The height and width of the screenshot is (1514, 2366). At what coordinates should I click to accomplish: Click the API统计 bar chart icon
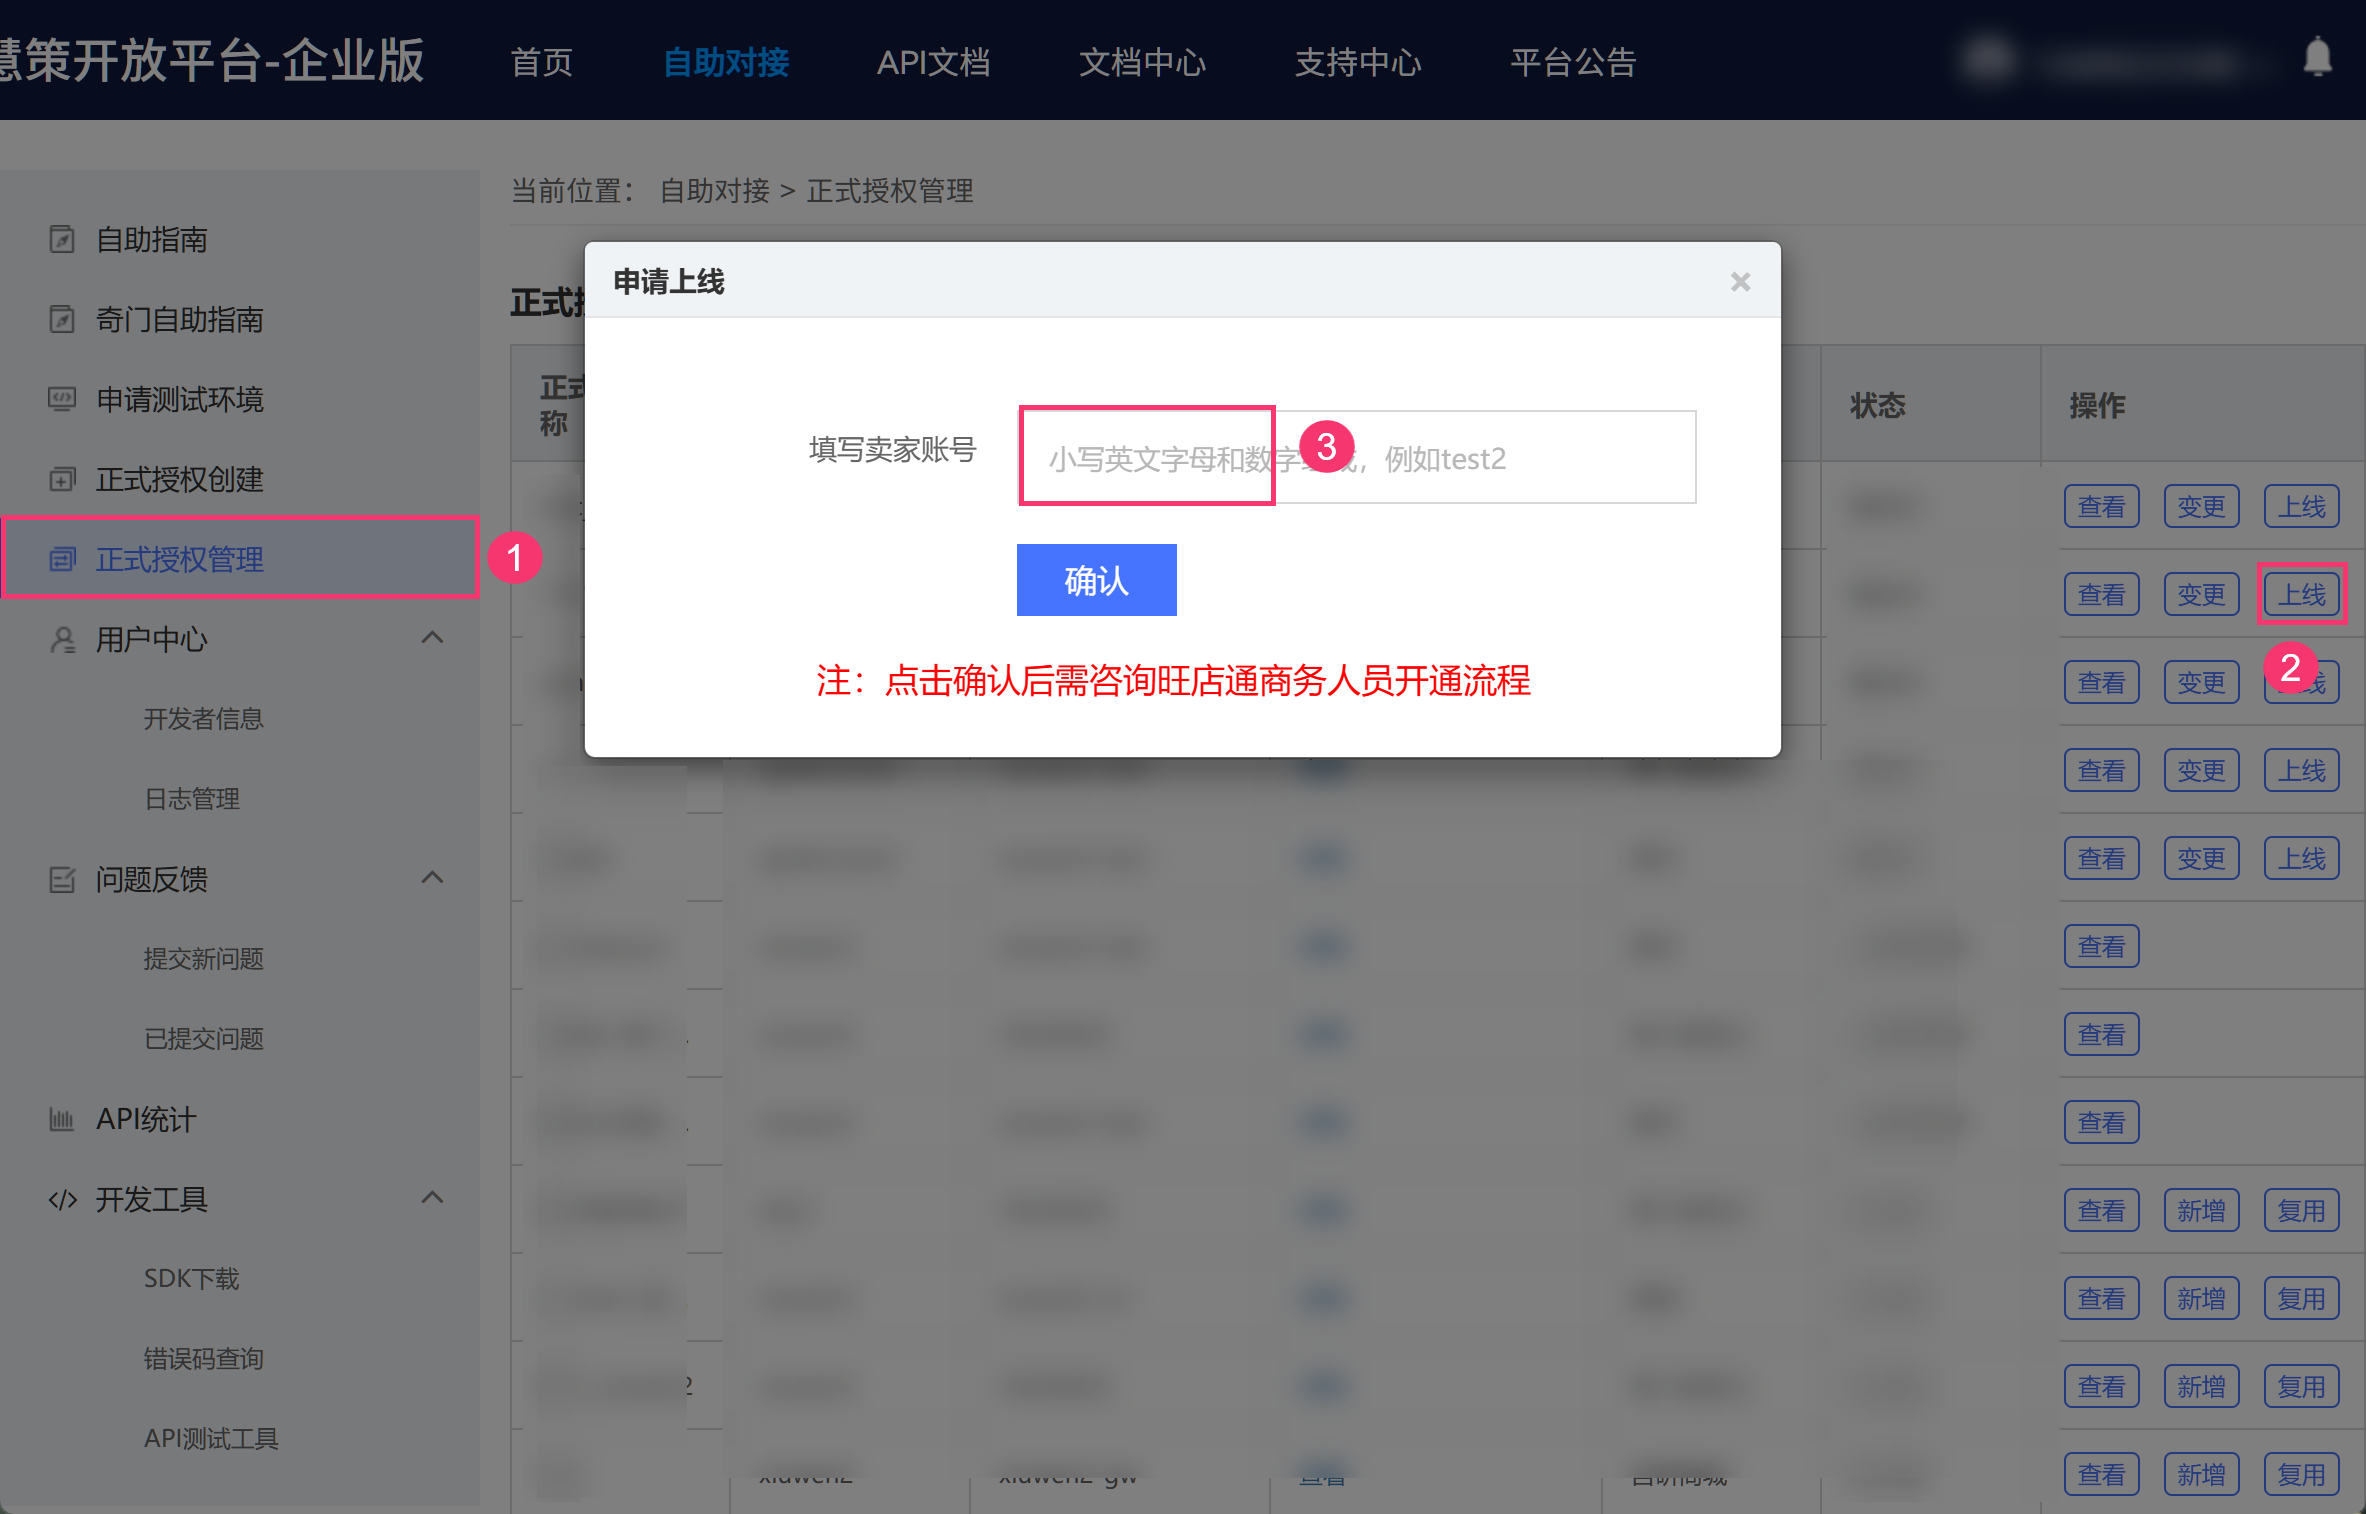tap(62, 1120)
